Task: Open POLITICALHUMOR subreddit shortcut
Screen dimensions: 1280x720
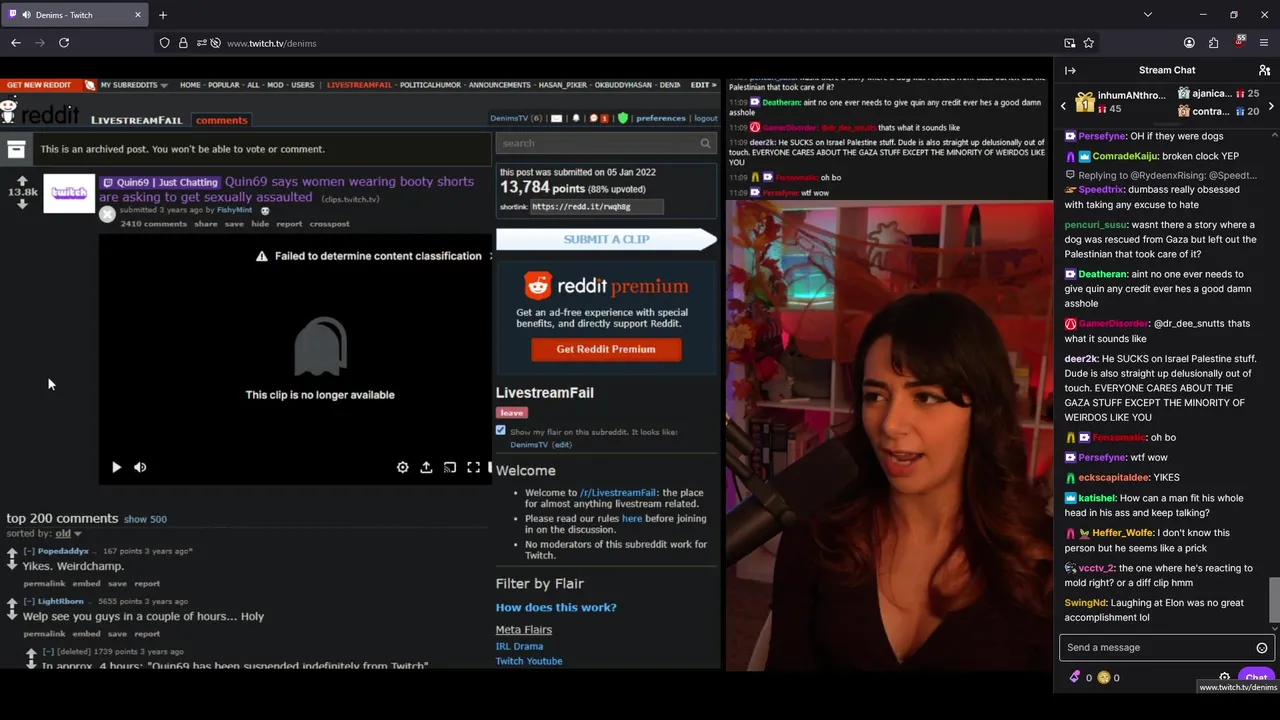Action: point(430,85)
